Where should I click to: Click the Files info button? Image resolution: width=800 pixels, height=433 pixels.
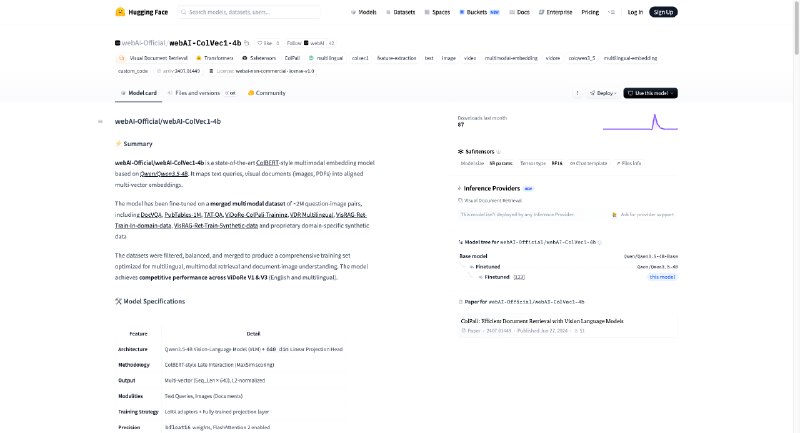click(x=628, y=164)
